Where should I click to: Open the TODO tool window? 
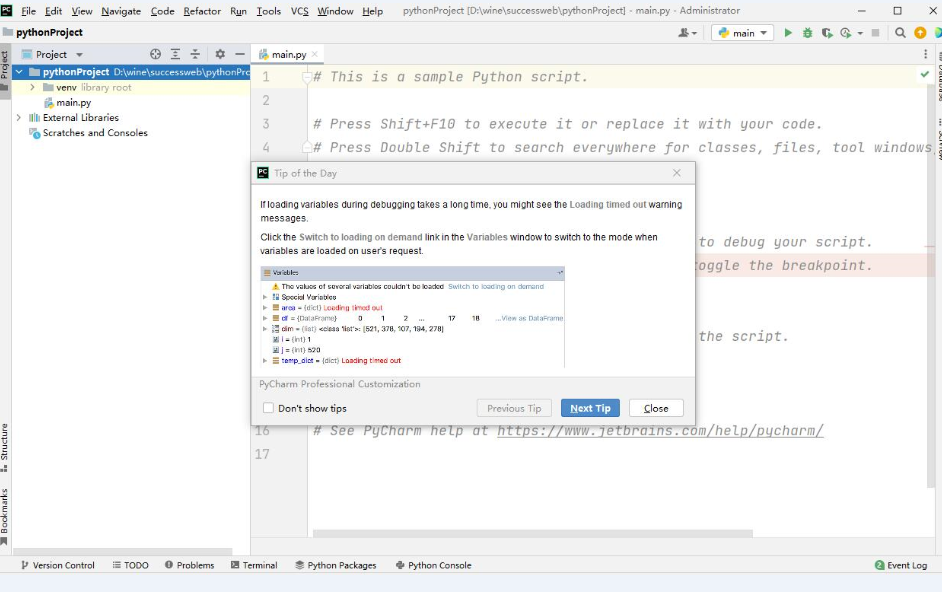click(x=130, y=565)
